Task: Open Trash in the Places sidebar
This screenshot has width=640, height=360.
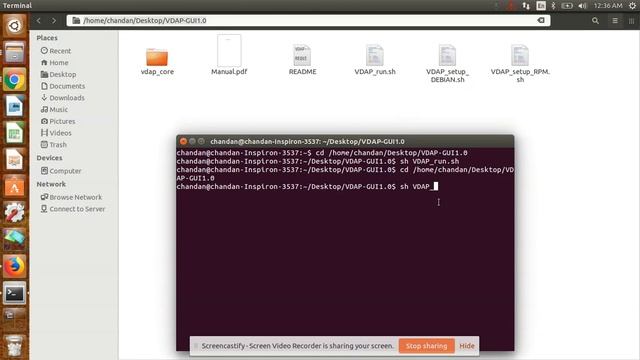Action: 53,145
